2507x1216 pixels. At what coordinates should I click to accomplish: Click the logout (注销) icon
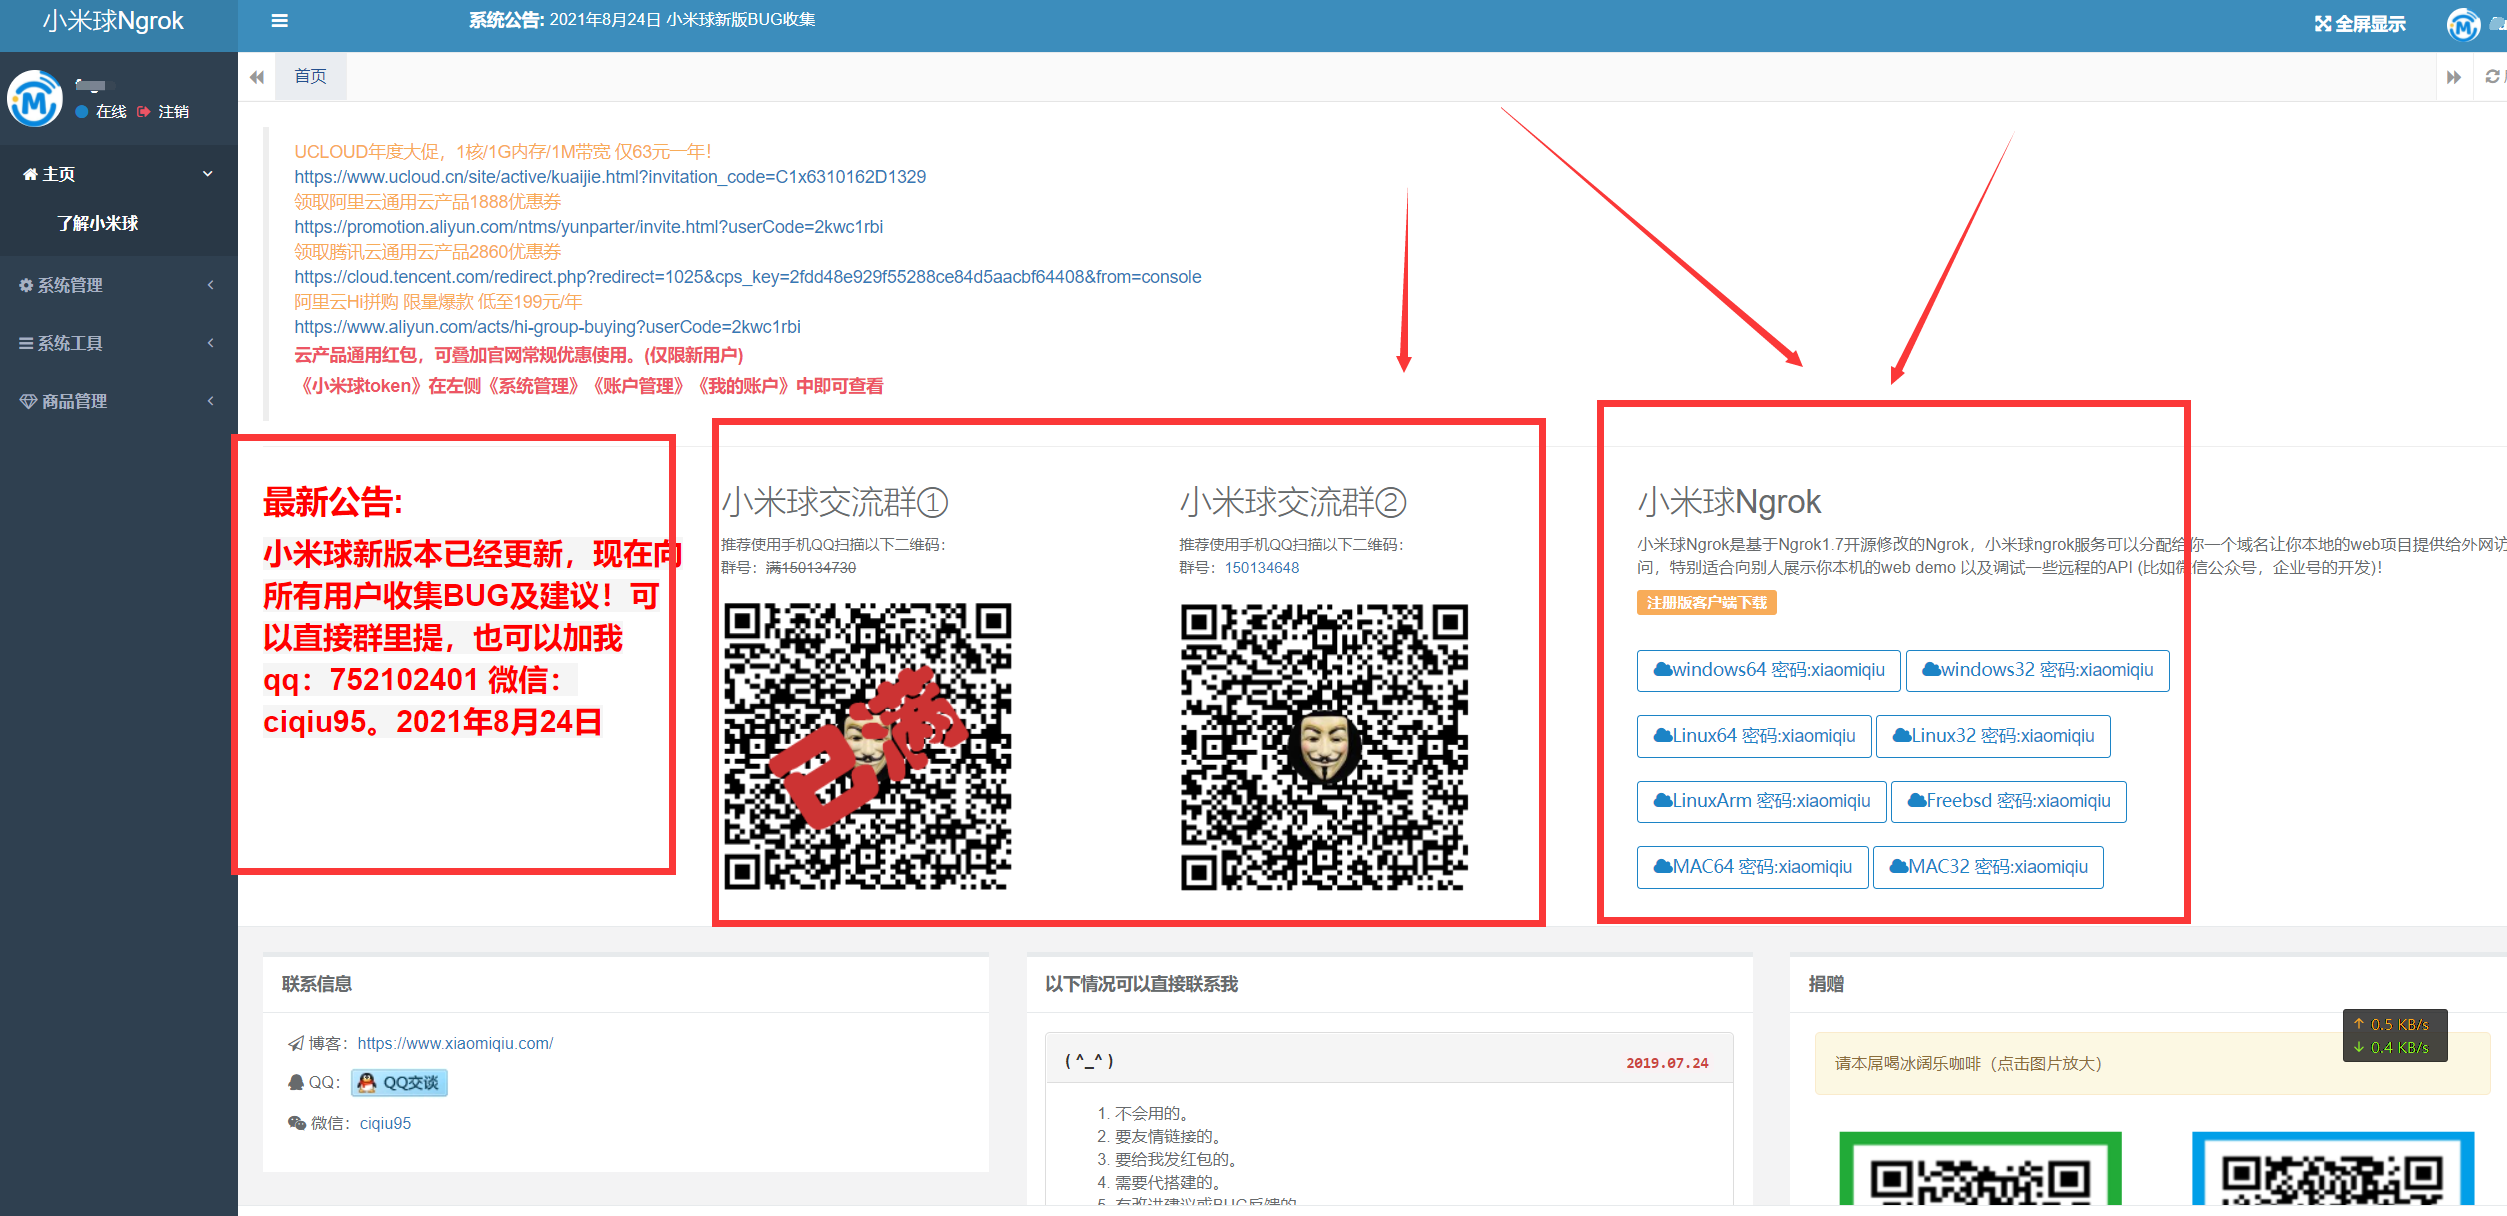[x=144, y=111]
